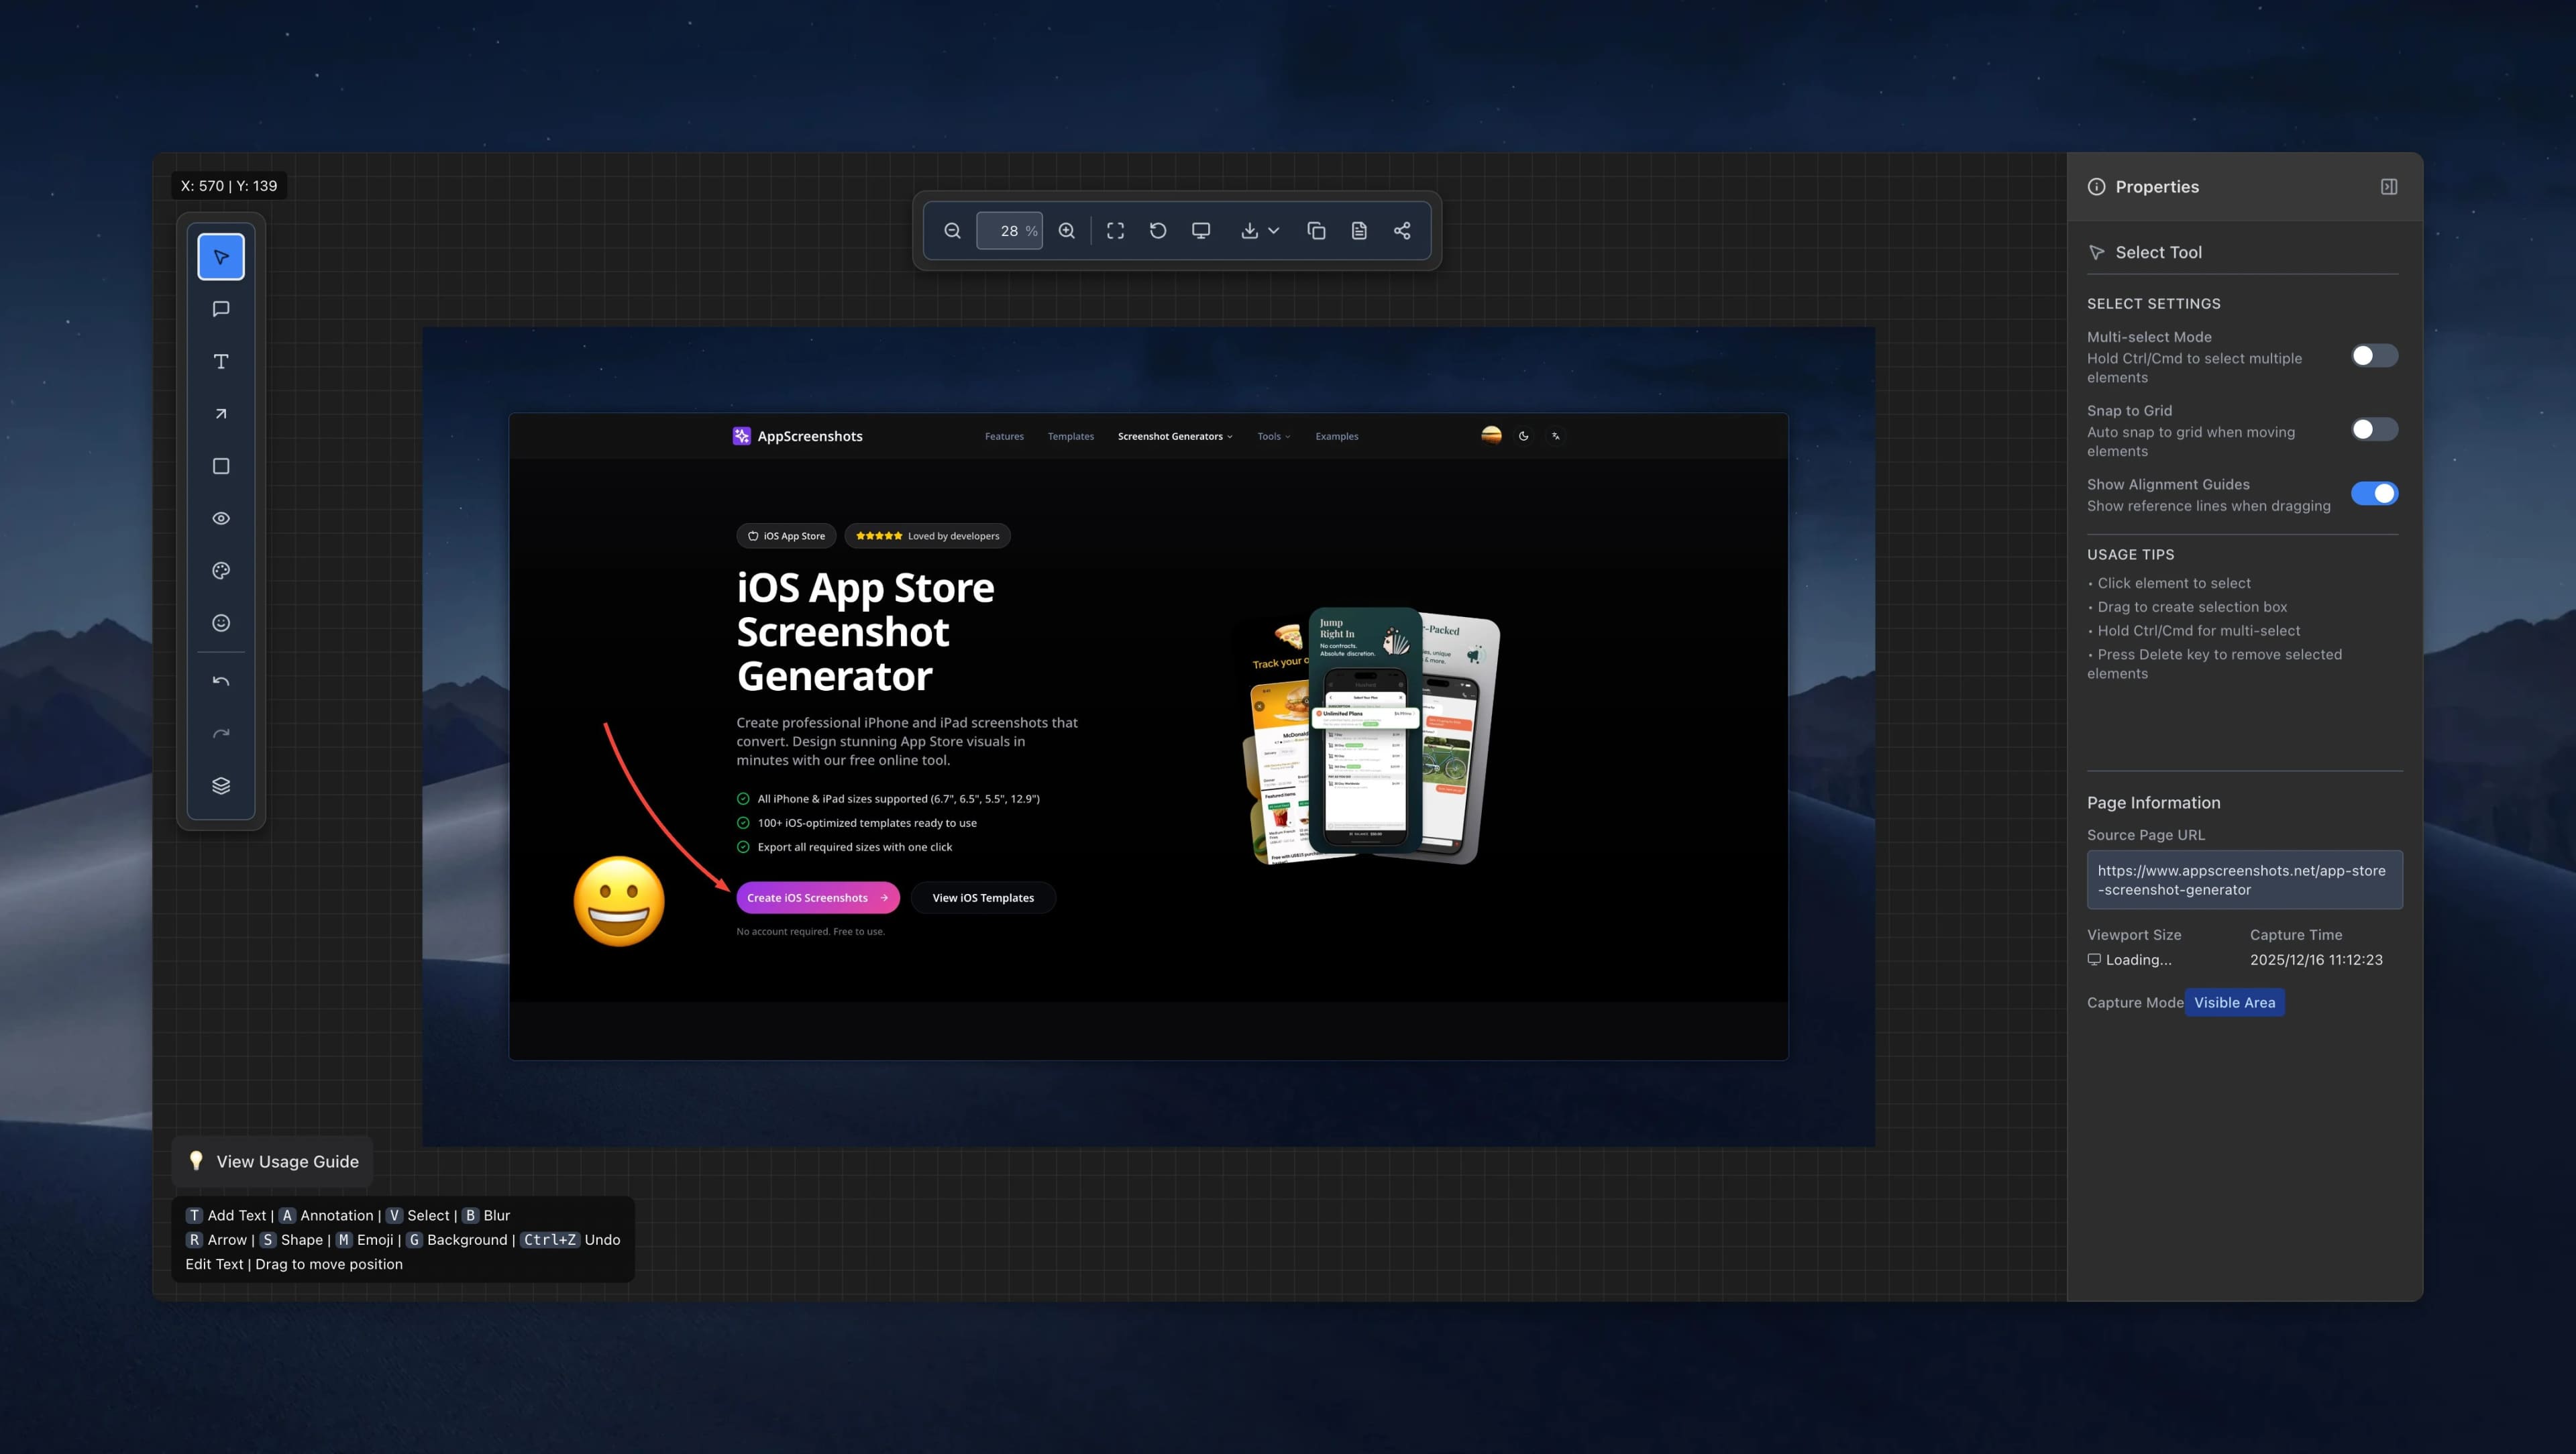This screenshot has width=2576, height=1454.
Task: Open the Layers stack tool
Action: coord(221,786)
